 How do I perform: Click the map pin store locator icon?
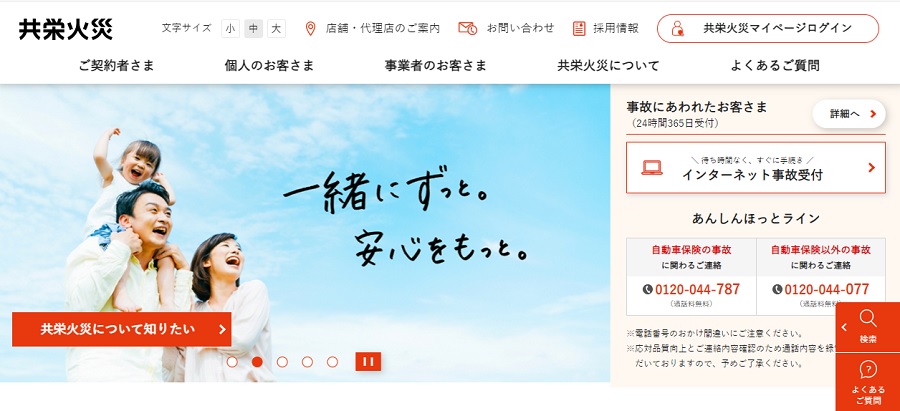click(x=310, y=28)
